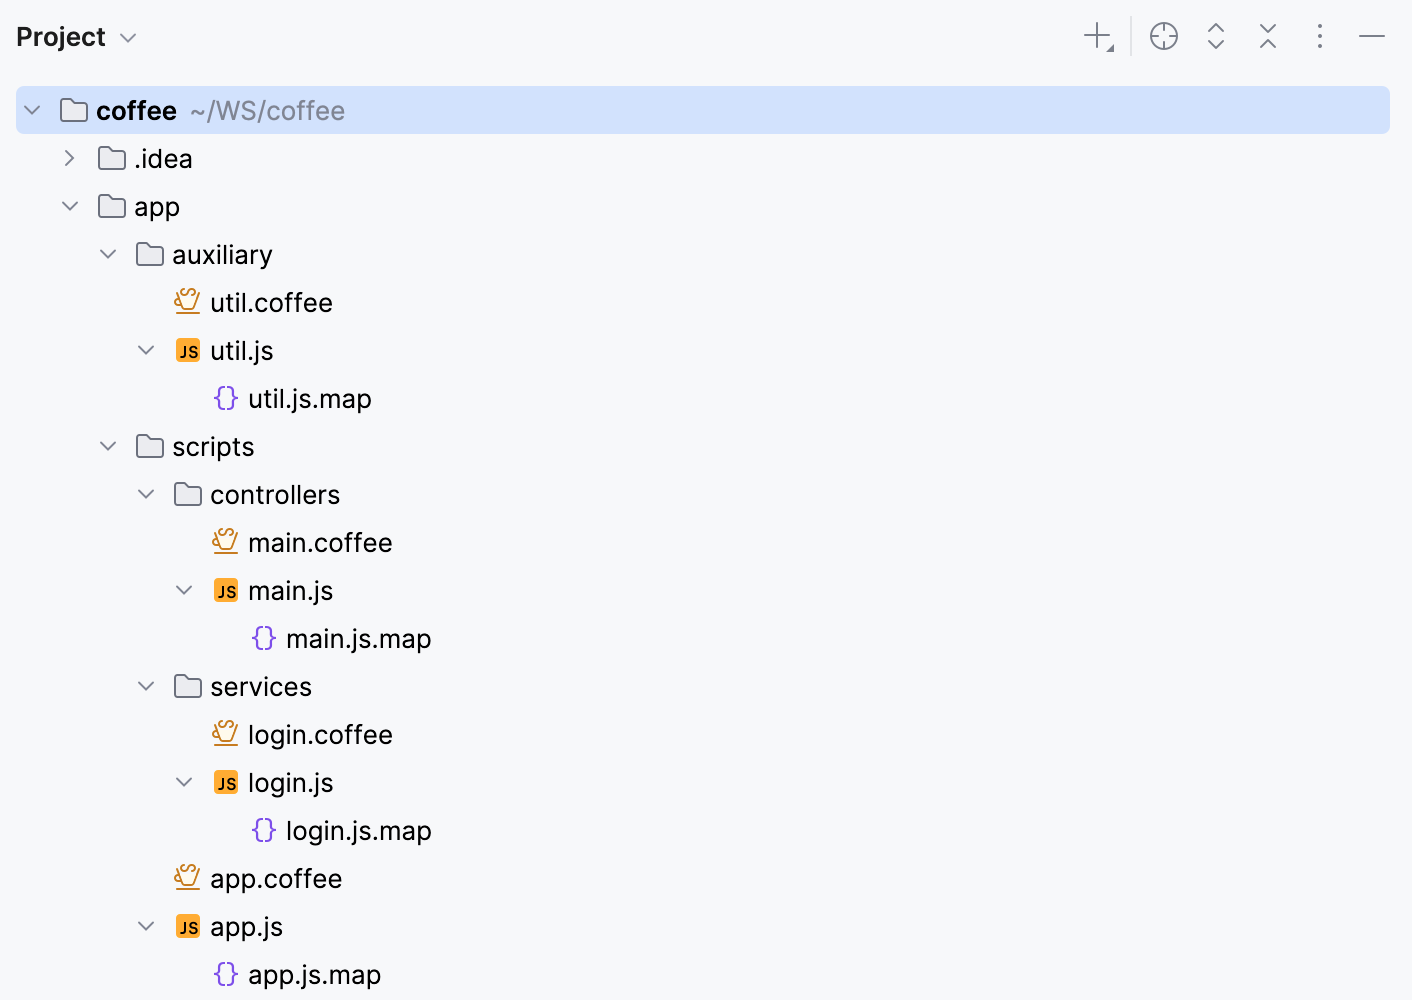
Task: Select the main.js.map file
Action: pyautogui.click(x=359, y=638)
